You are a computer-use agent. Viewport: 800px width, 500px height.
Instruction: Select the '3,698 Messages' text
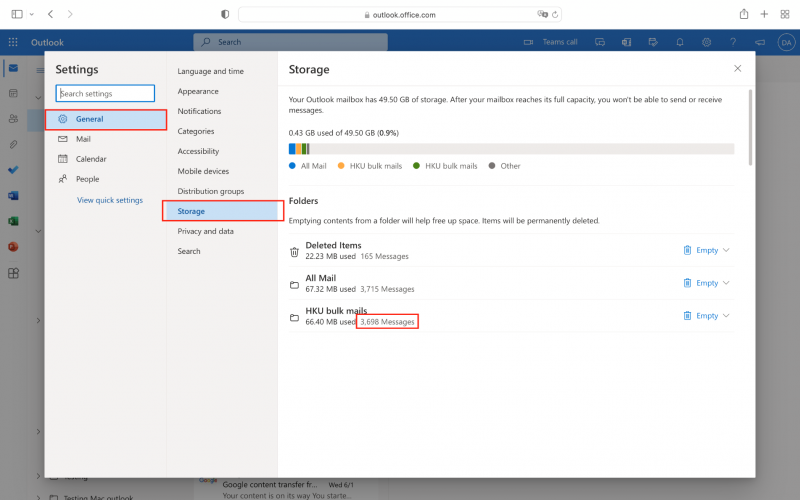pyautogui.click(x=387, y=321)
